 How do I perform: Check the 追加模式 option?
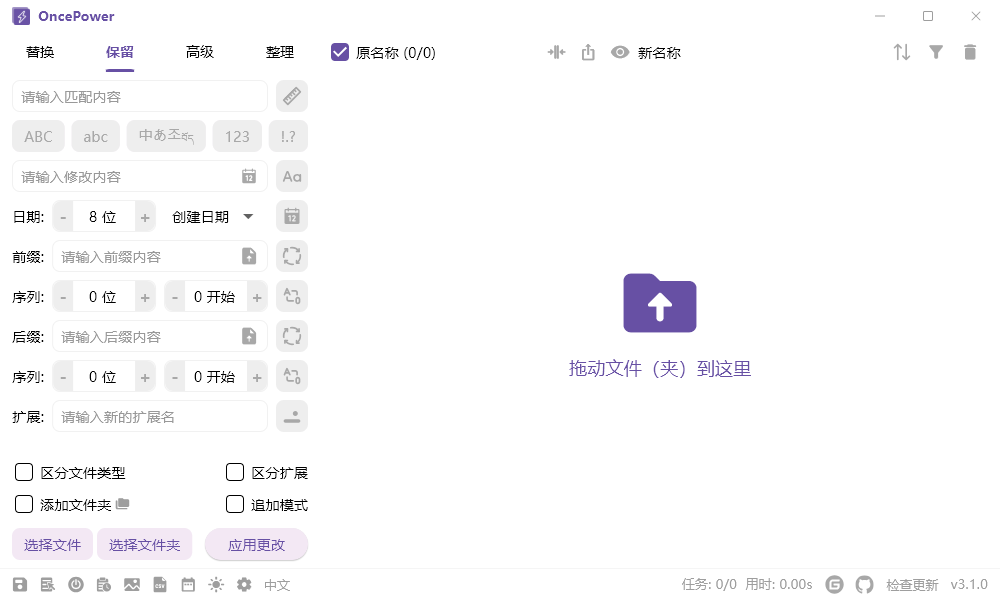click(x=235, y=504)
